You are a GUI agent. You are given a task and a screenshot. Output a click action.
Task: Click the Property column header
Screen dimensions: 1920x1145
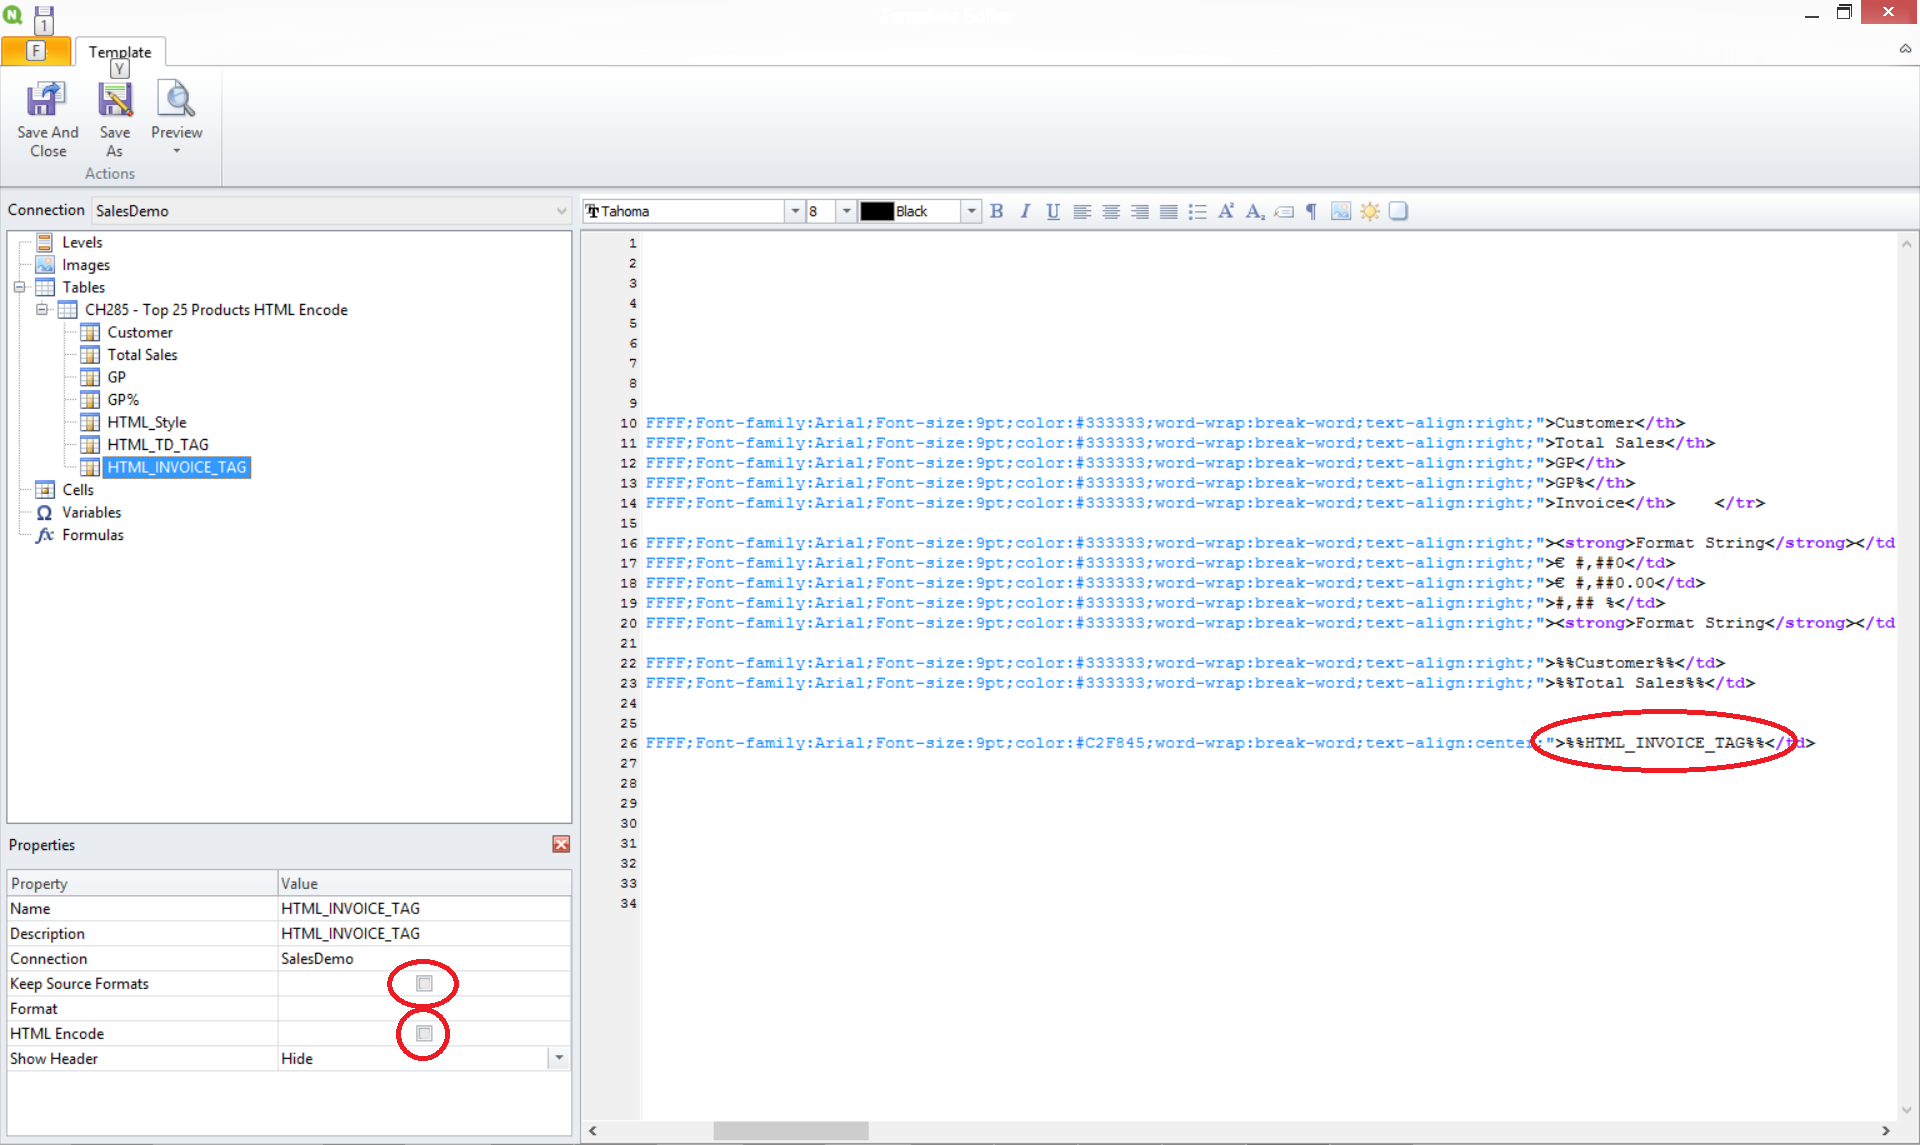point(142,883)
